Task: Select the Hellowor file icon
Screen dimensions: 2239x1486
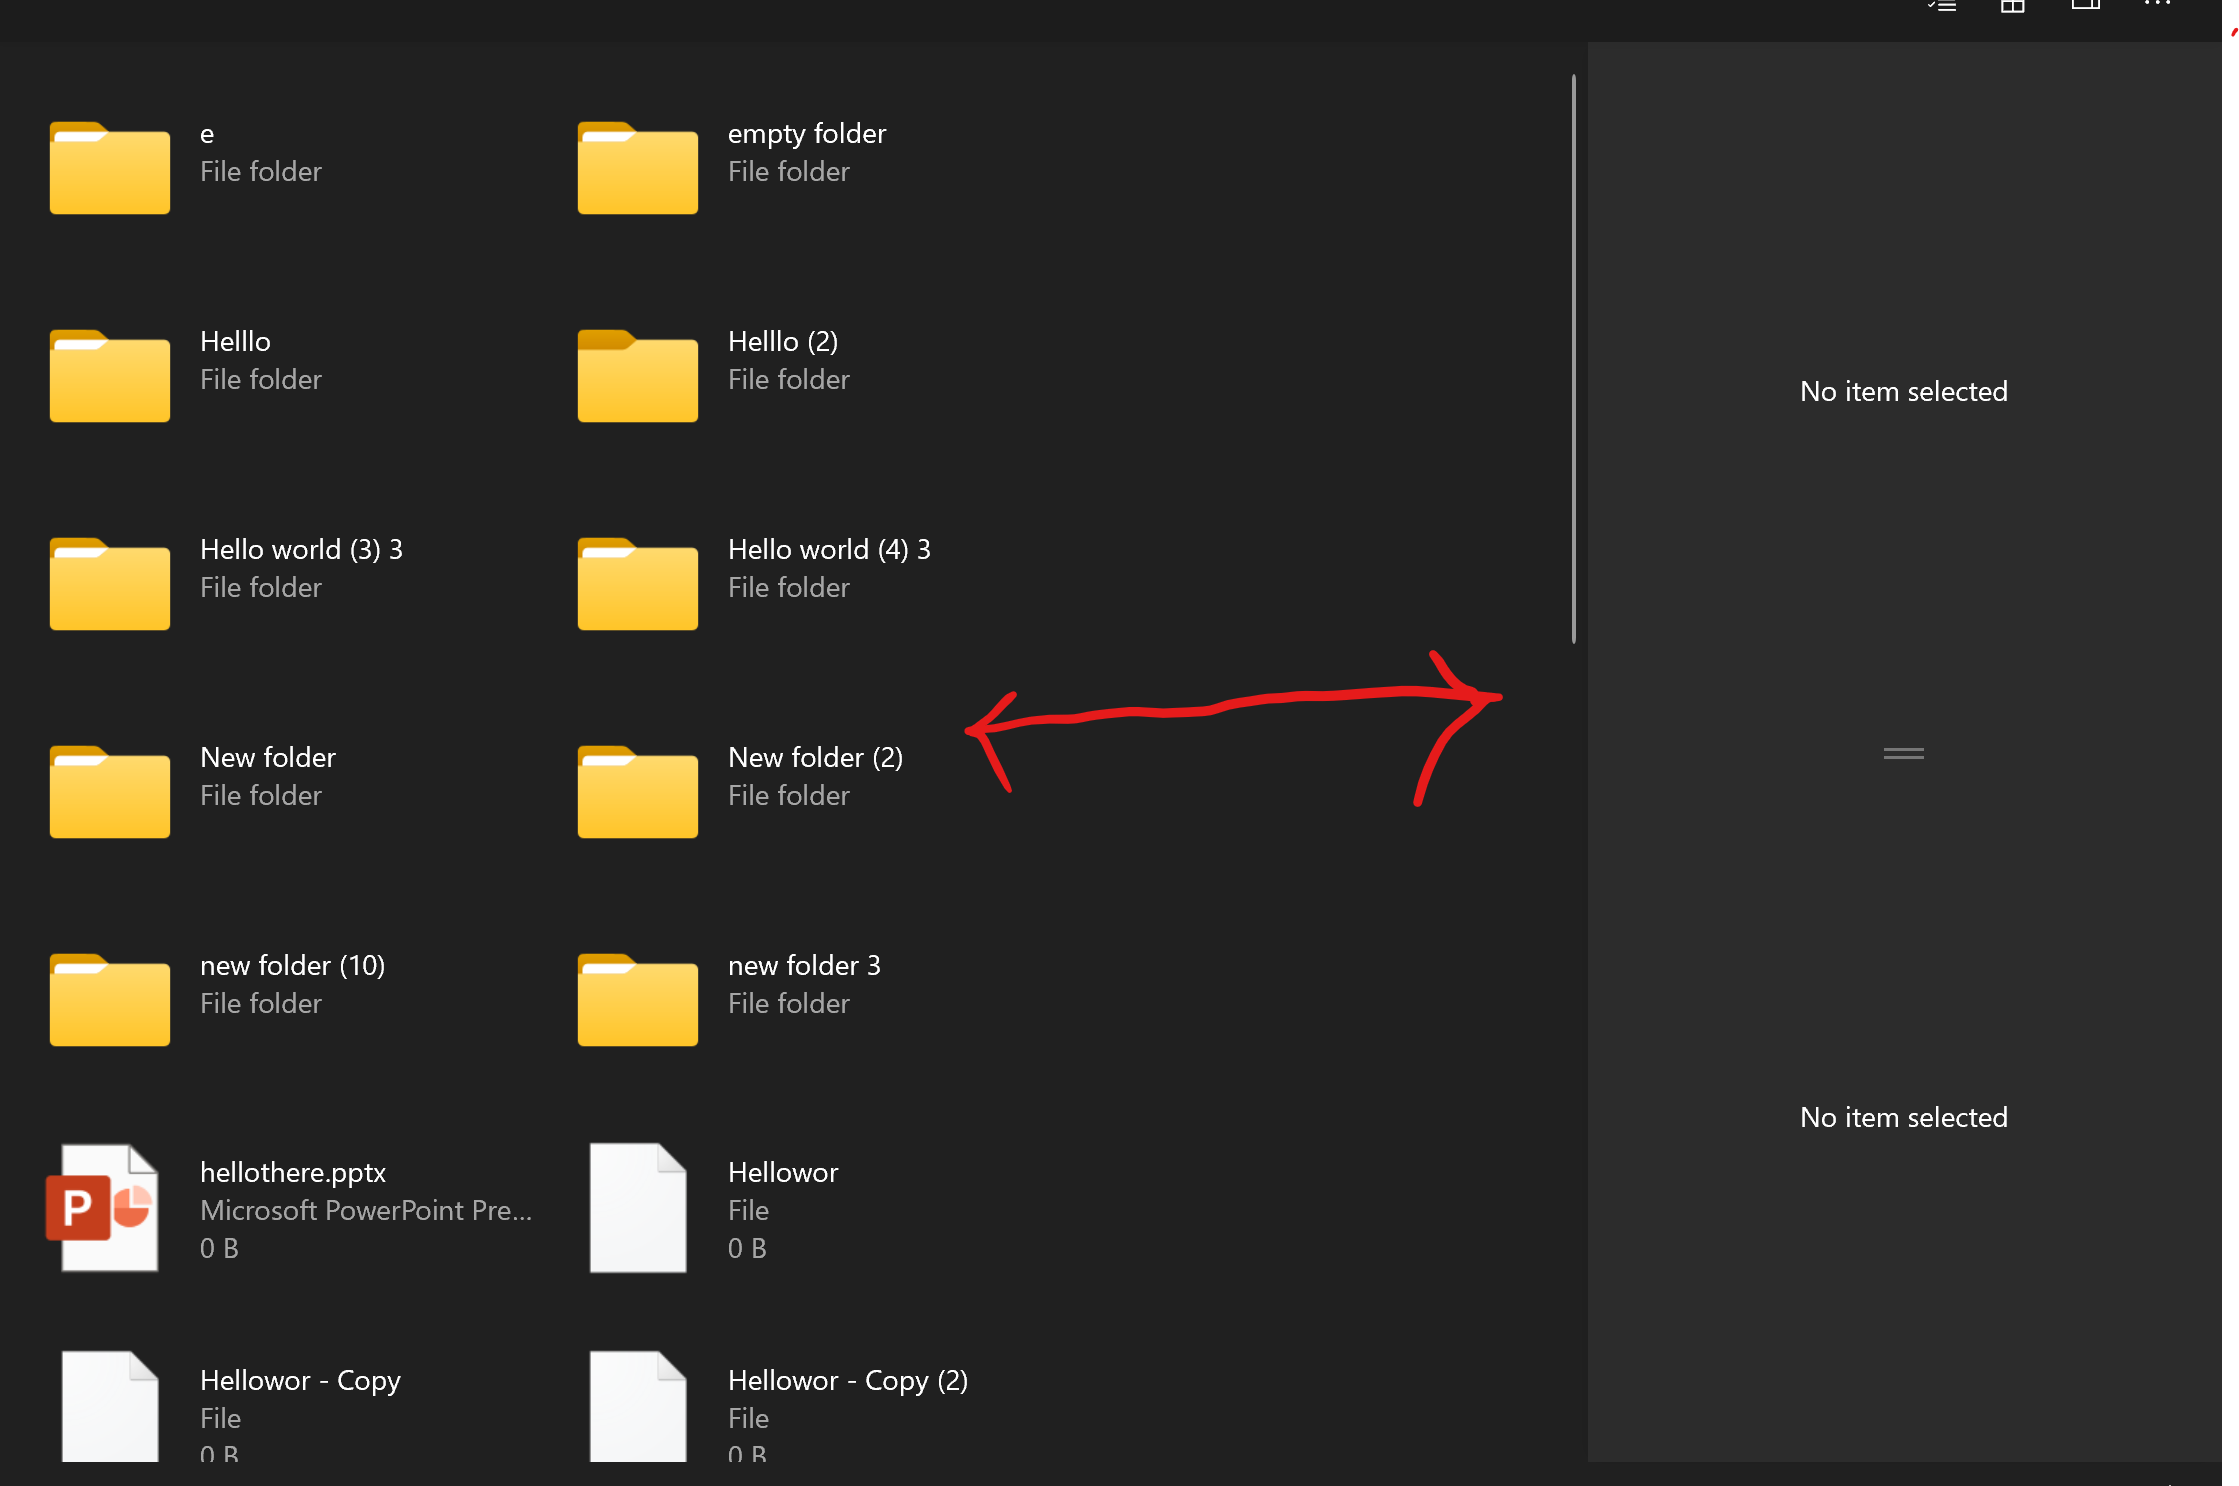Action: (x=637, y=1208)
